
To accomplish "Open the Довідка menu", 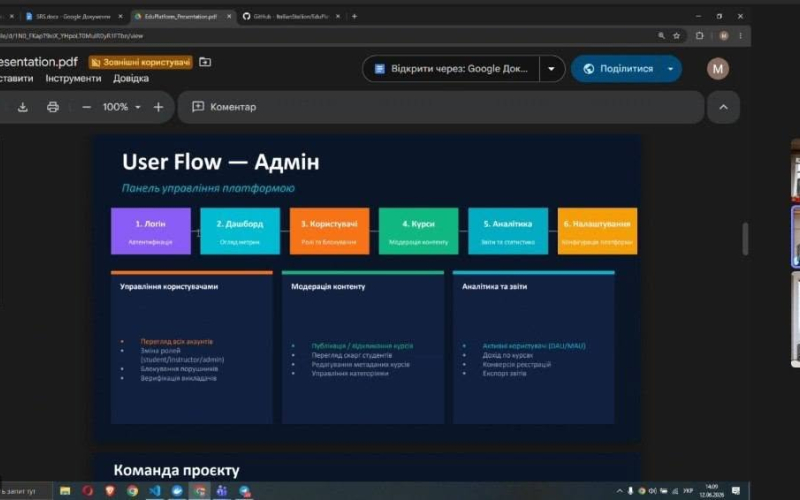I will (131, 79).
